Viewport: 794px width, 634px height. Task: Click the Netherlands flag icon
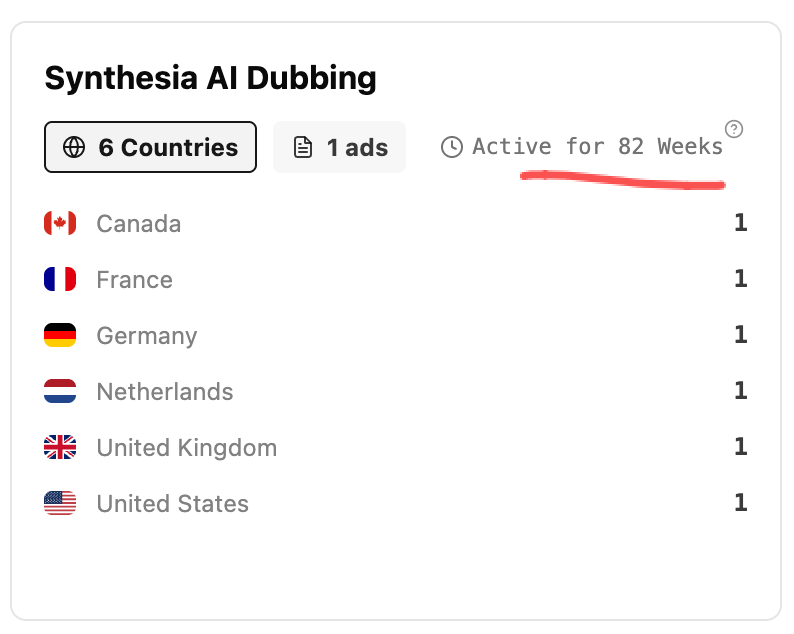pos(60,391)
